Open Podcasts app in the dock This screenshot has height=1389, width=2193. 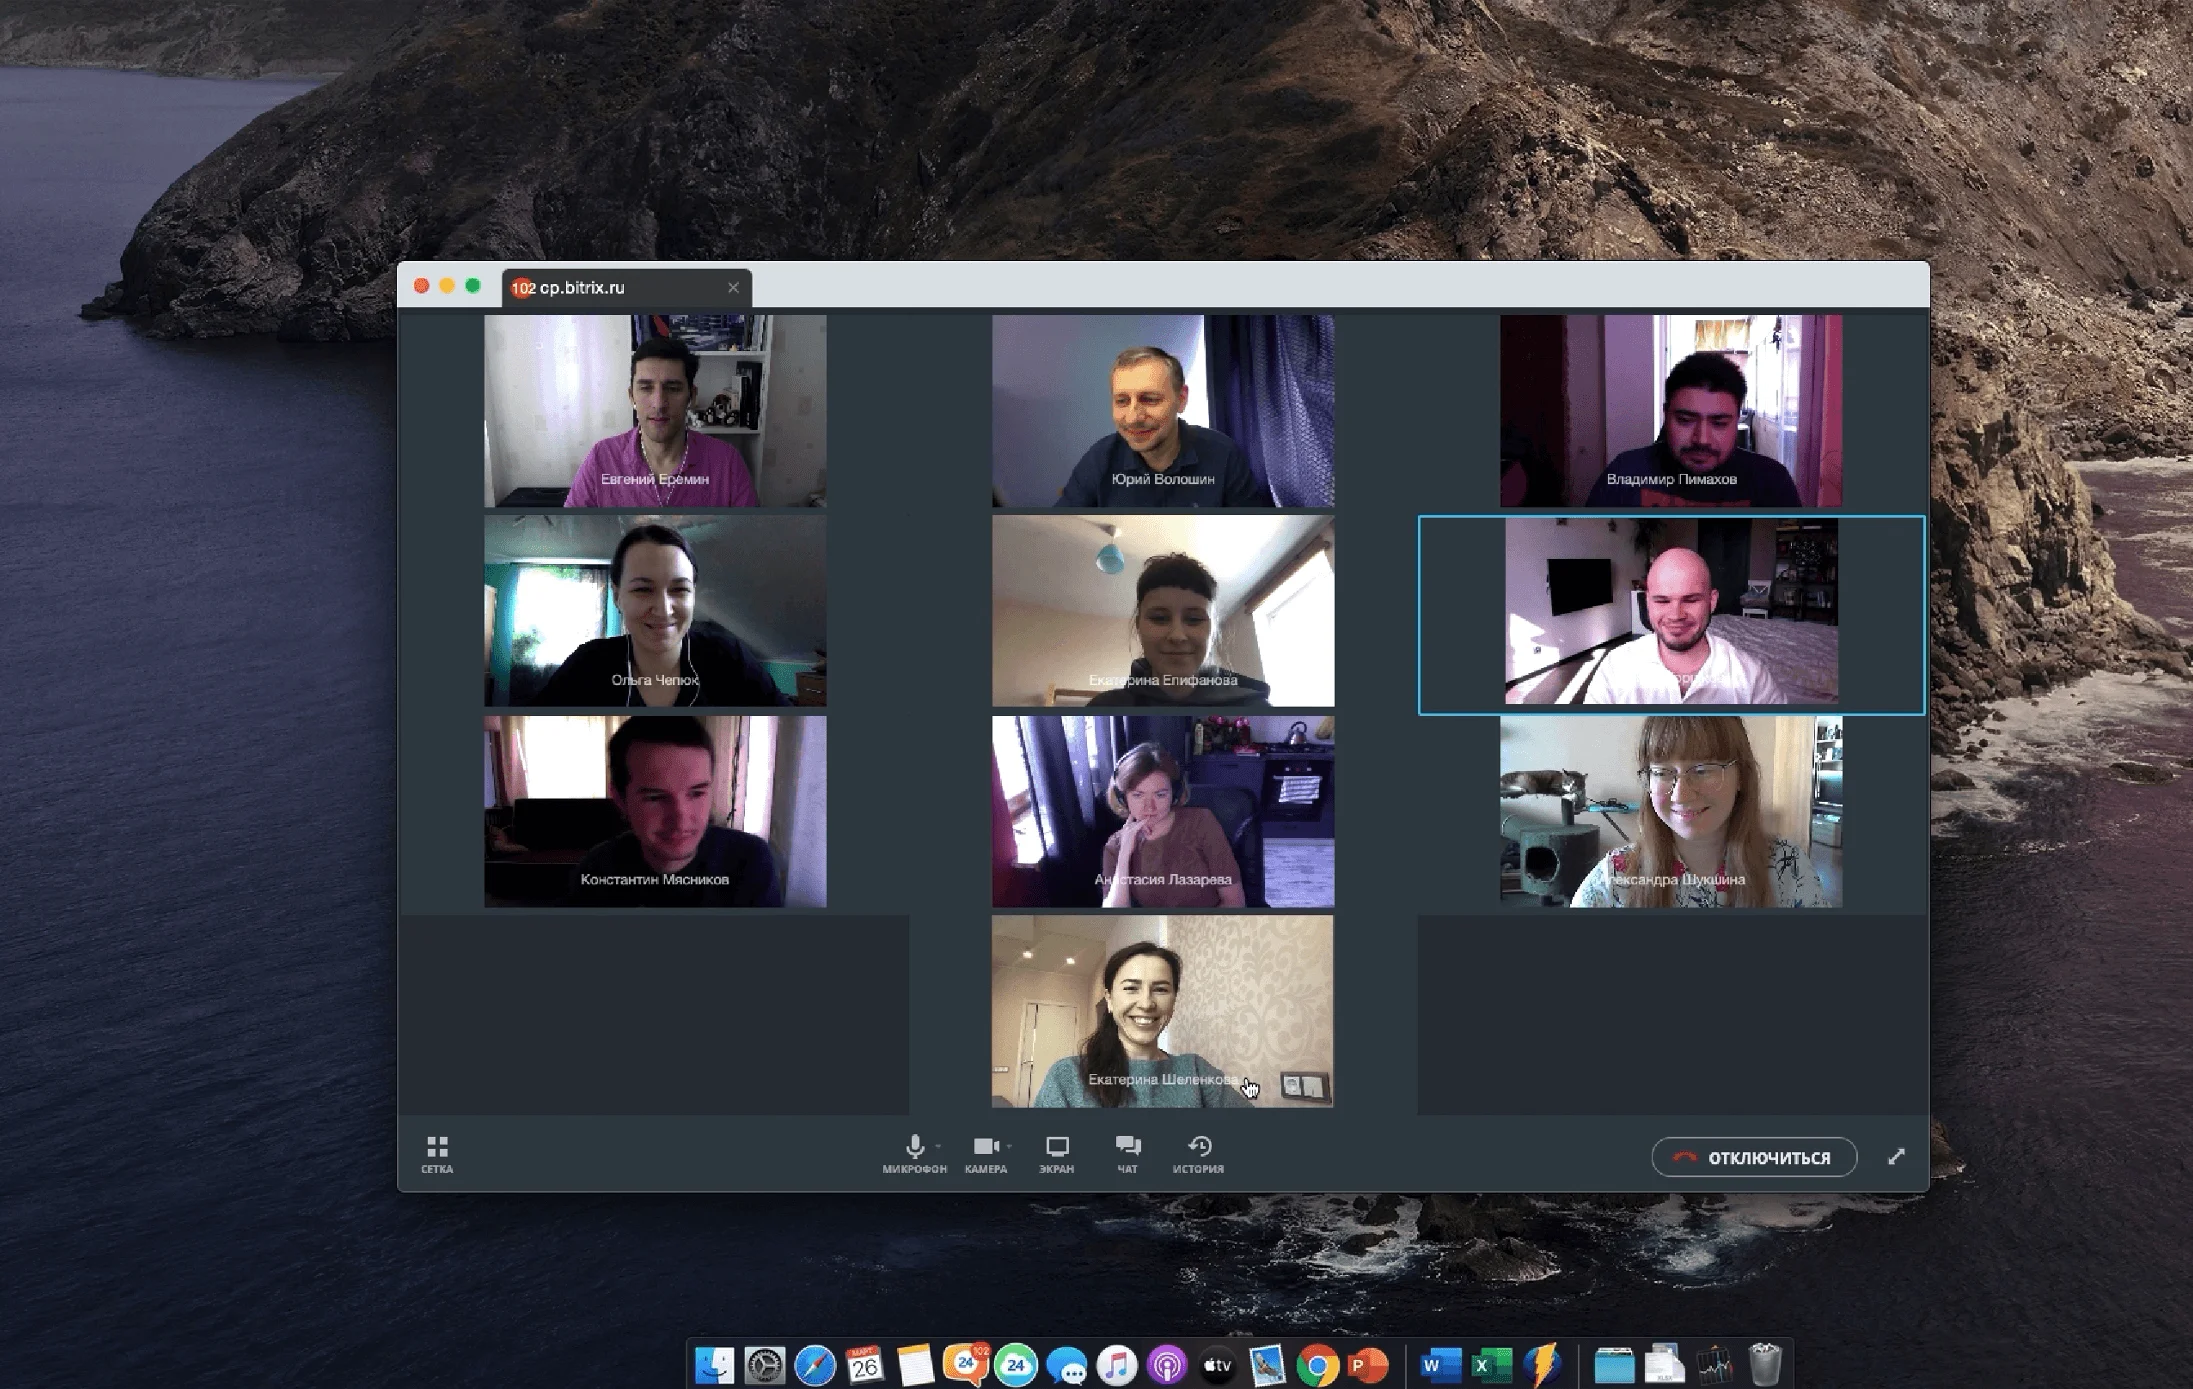pos(1167,1366)
